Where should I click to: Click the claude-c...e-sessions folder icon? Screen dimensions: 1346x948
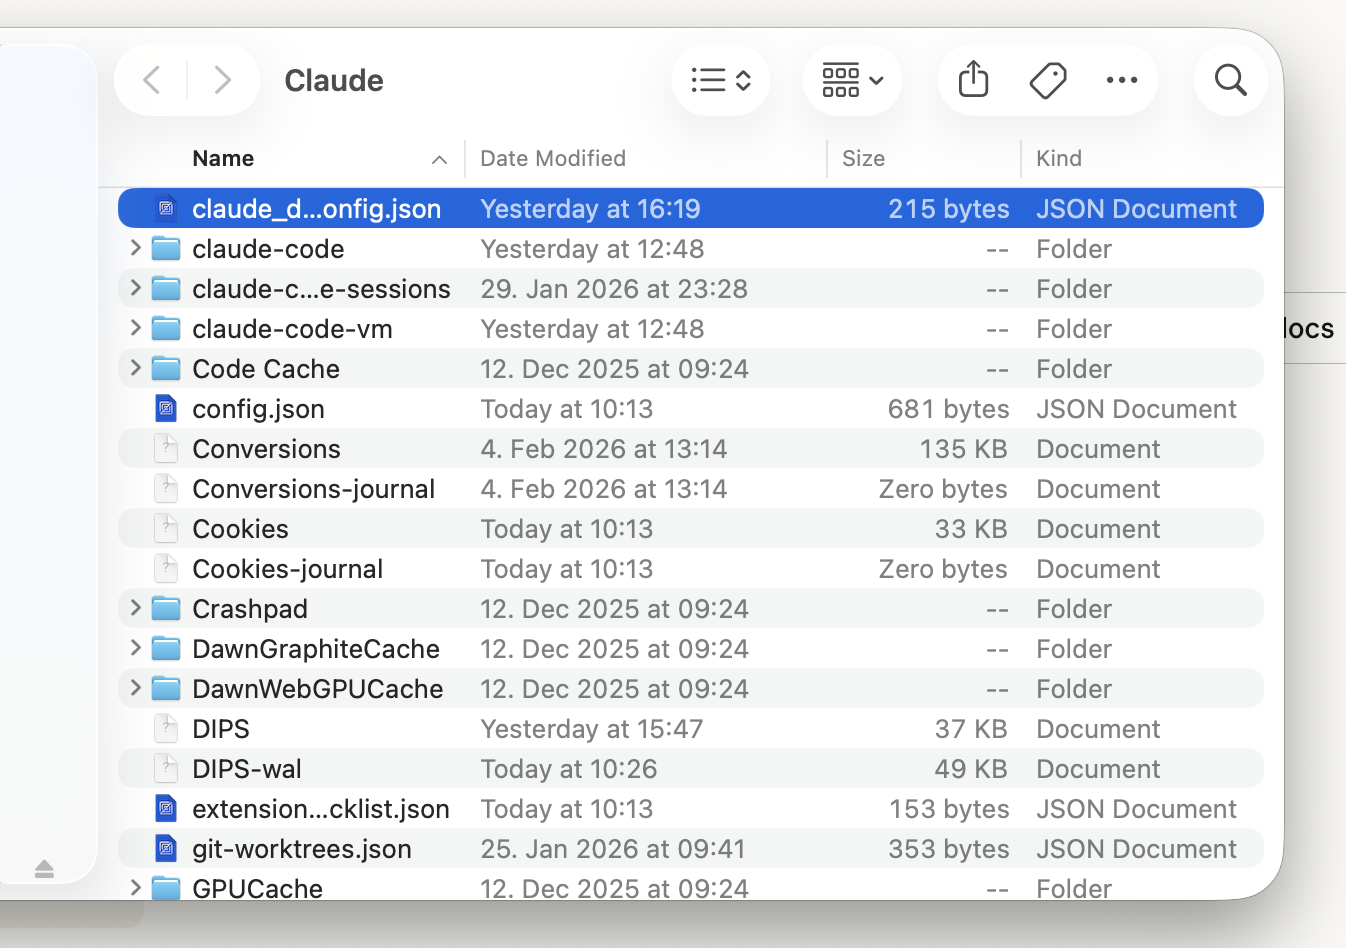166,288
